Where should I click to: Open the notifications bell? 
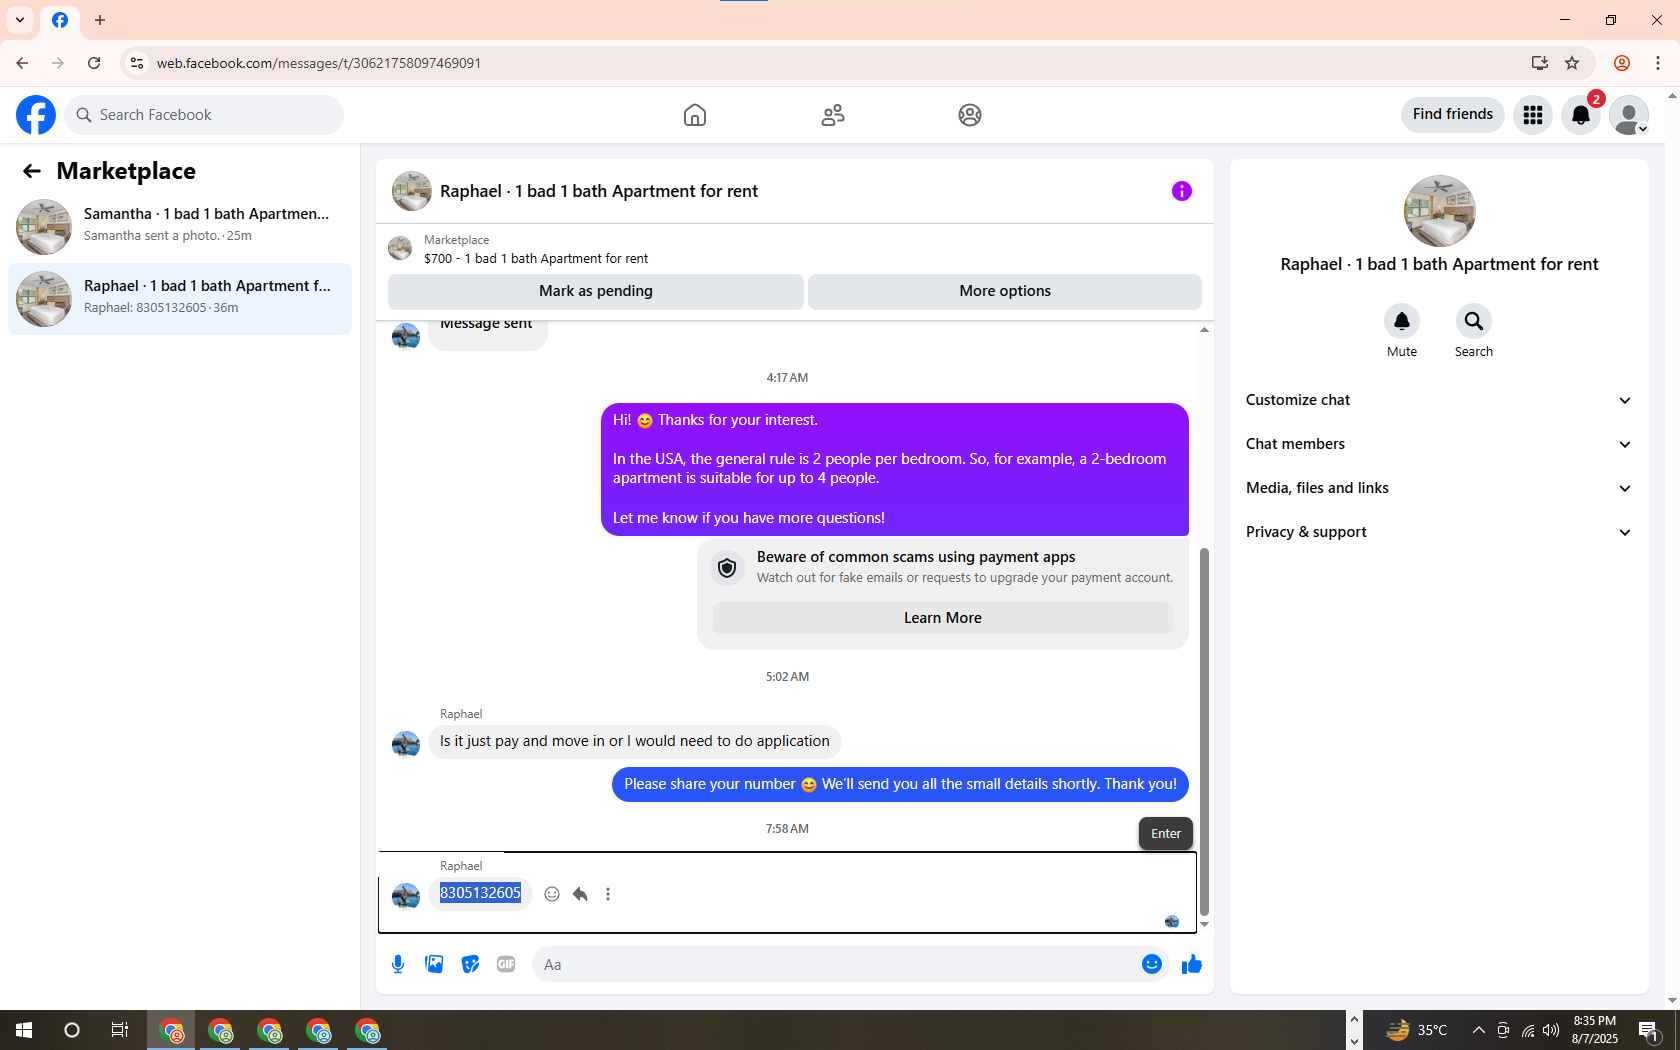click(1581, 115)
